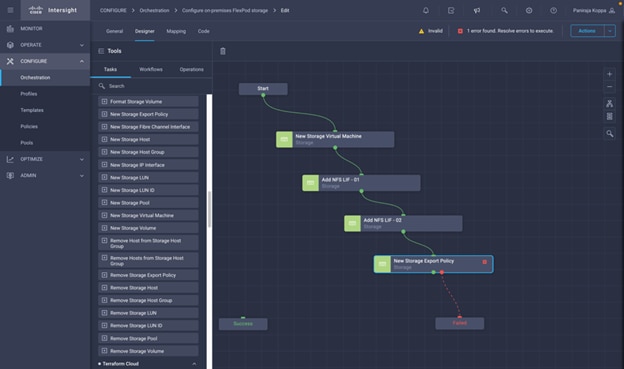The width and height of the screenshot is (624, 369).
Task: Click the Actions button
Action: click(x=587, y=31)
